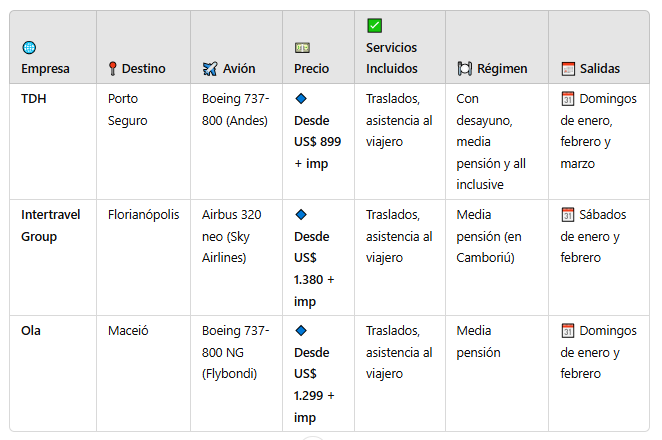Click the calendar icon next to Sábados
This screenshot has width=662, height=440.
[568, 215]
